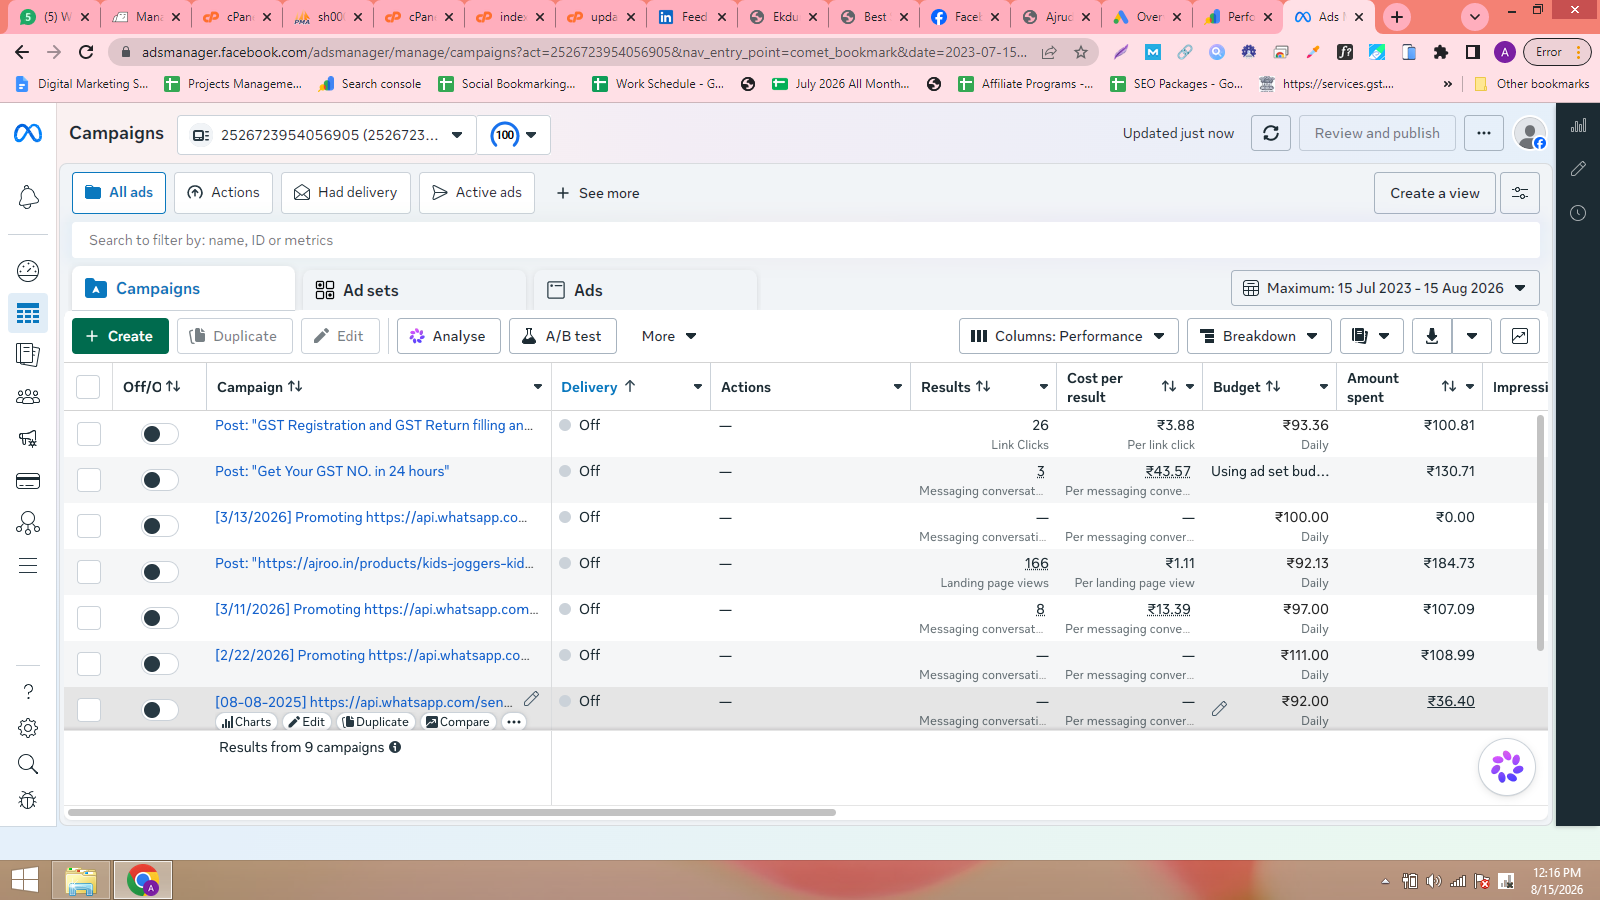Open Billing card icon in sidebar
Viewport: 1600px width, 900px height.
28,481
